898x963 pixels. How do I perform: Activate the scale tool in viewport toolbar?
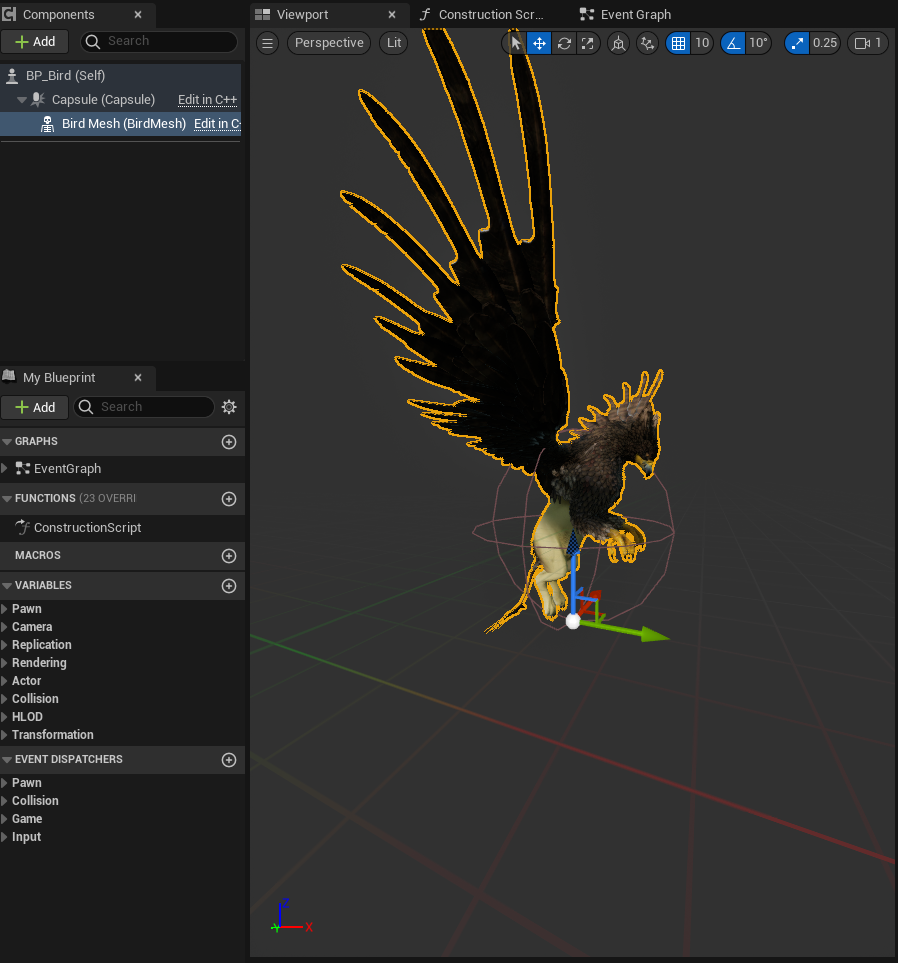coord(588,43)
